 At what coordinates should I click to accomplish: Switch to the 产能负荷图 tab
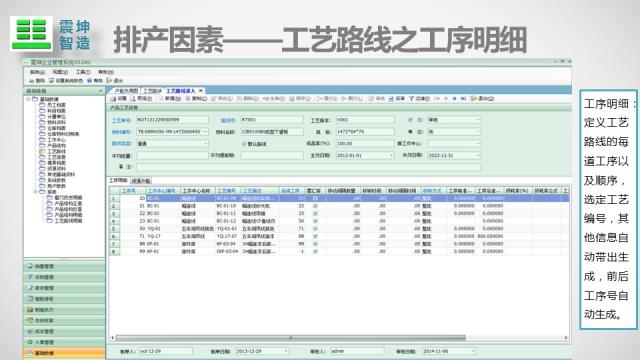pos(125,91)
